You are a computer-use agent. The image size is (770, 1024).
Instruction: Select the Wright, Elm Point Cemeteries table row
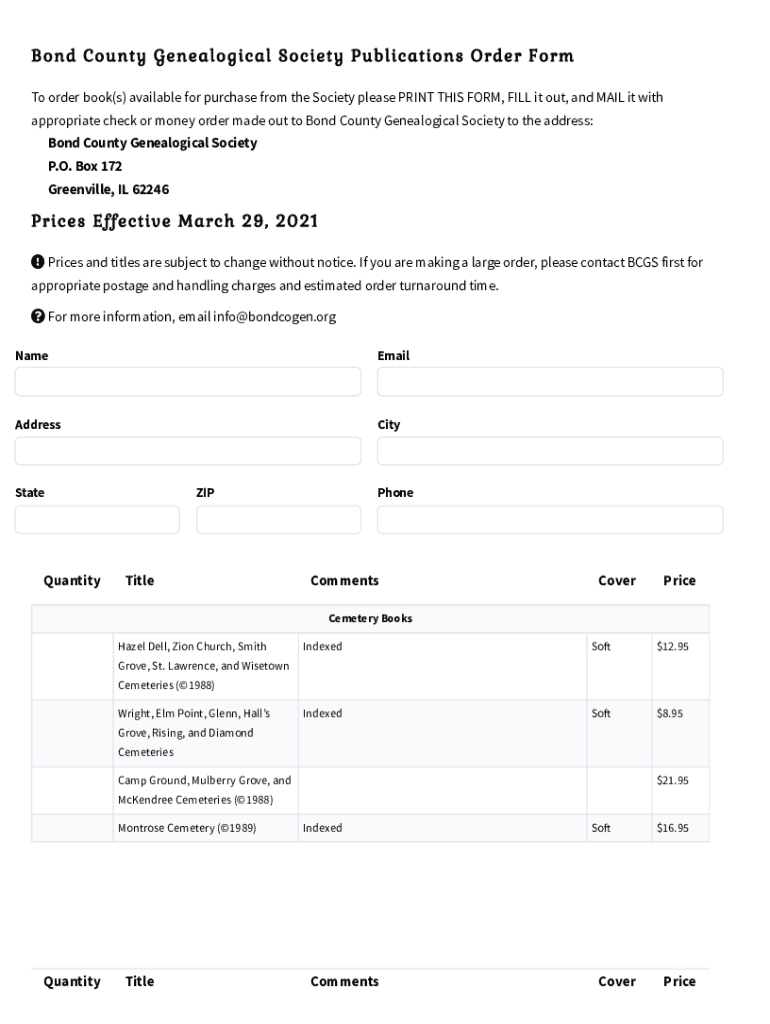[371, 732]
